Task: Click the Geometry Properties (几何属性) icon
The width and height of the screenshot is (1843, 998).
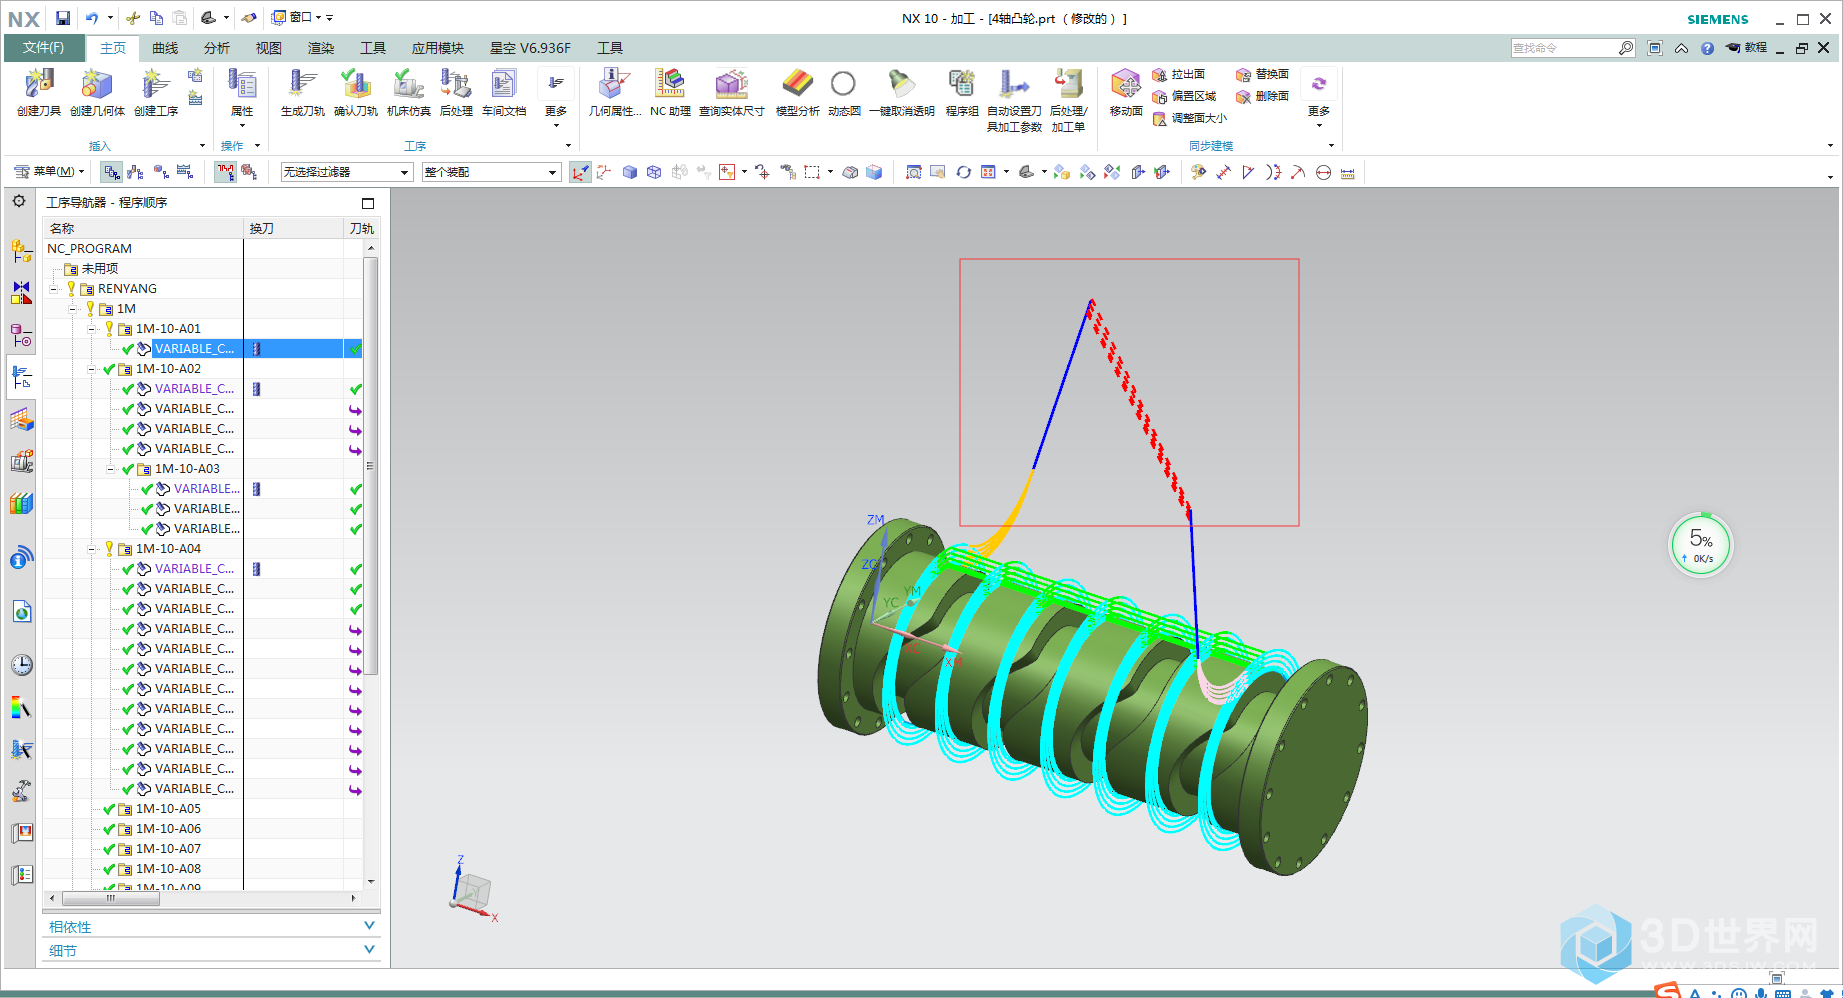Action: point(614,92)
